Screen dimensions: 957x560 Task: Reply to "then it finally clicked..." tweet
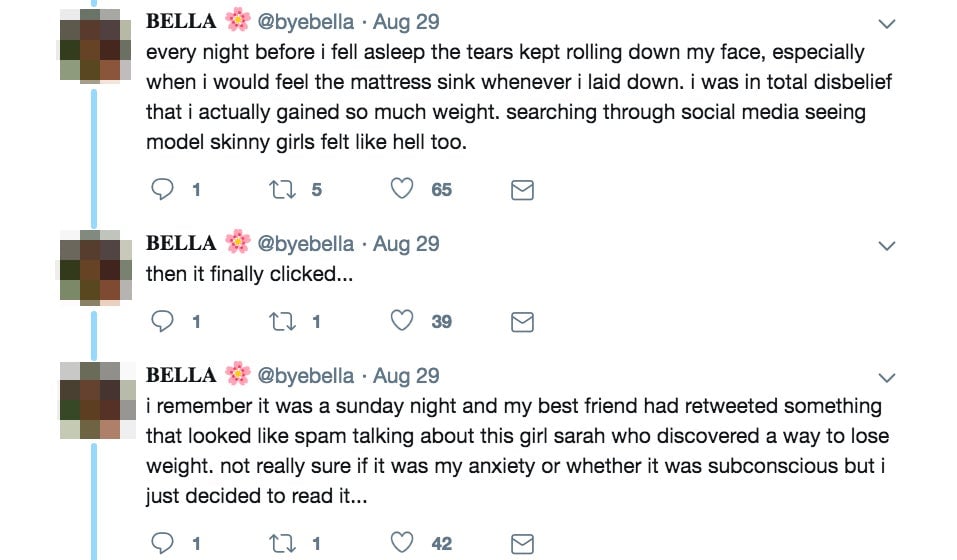161,321
